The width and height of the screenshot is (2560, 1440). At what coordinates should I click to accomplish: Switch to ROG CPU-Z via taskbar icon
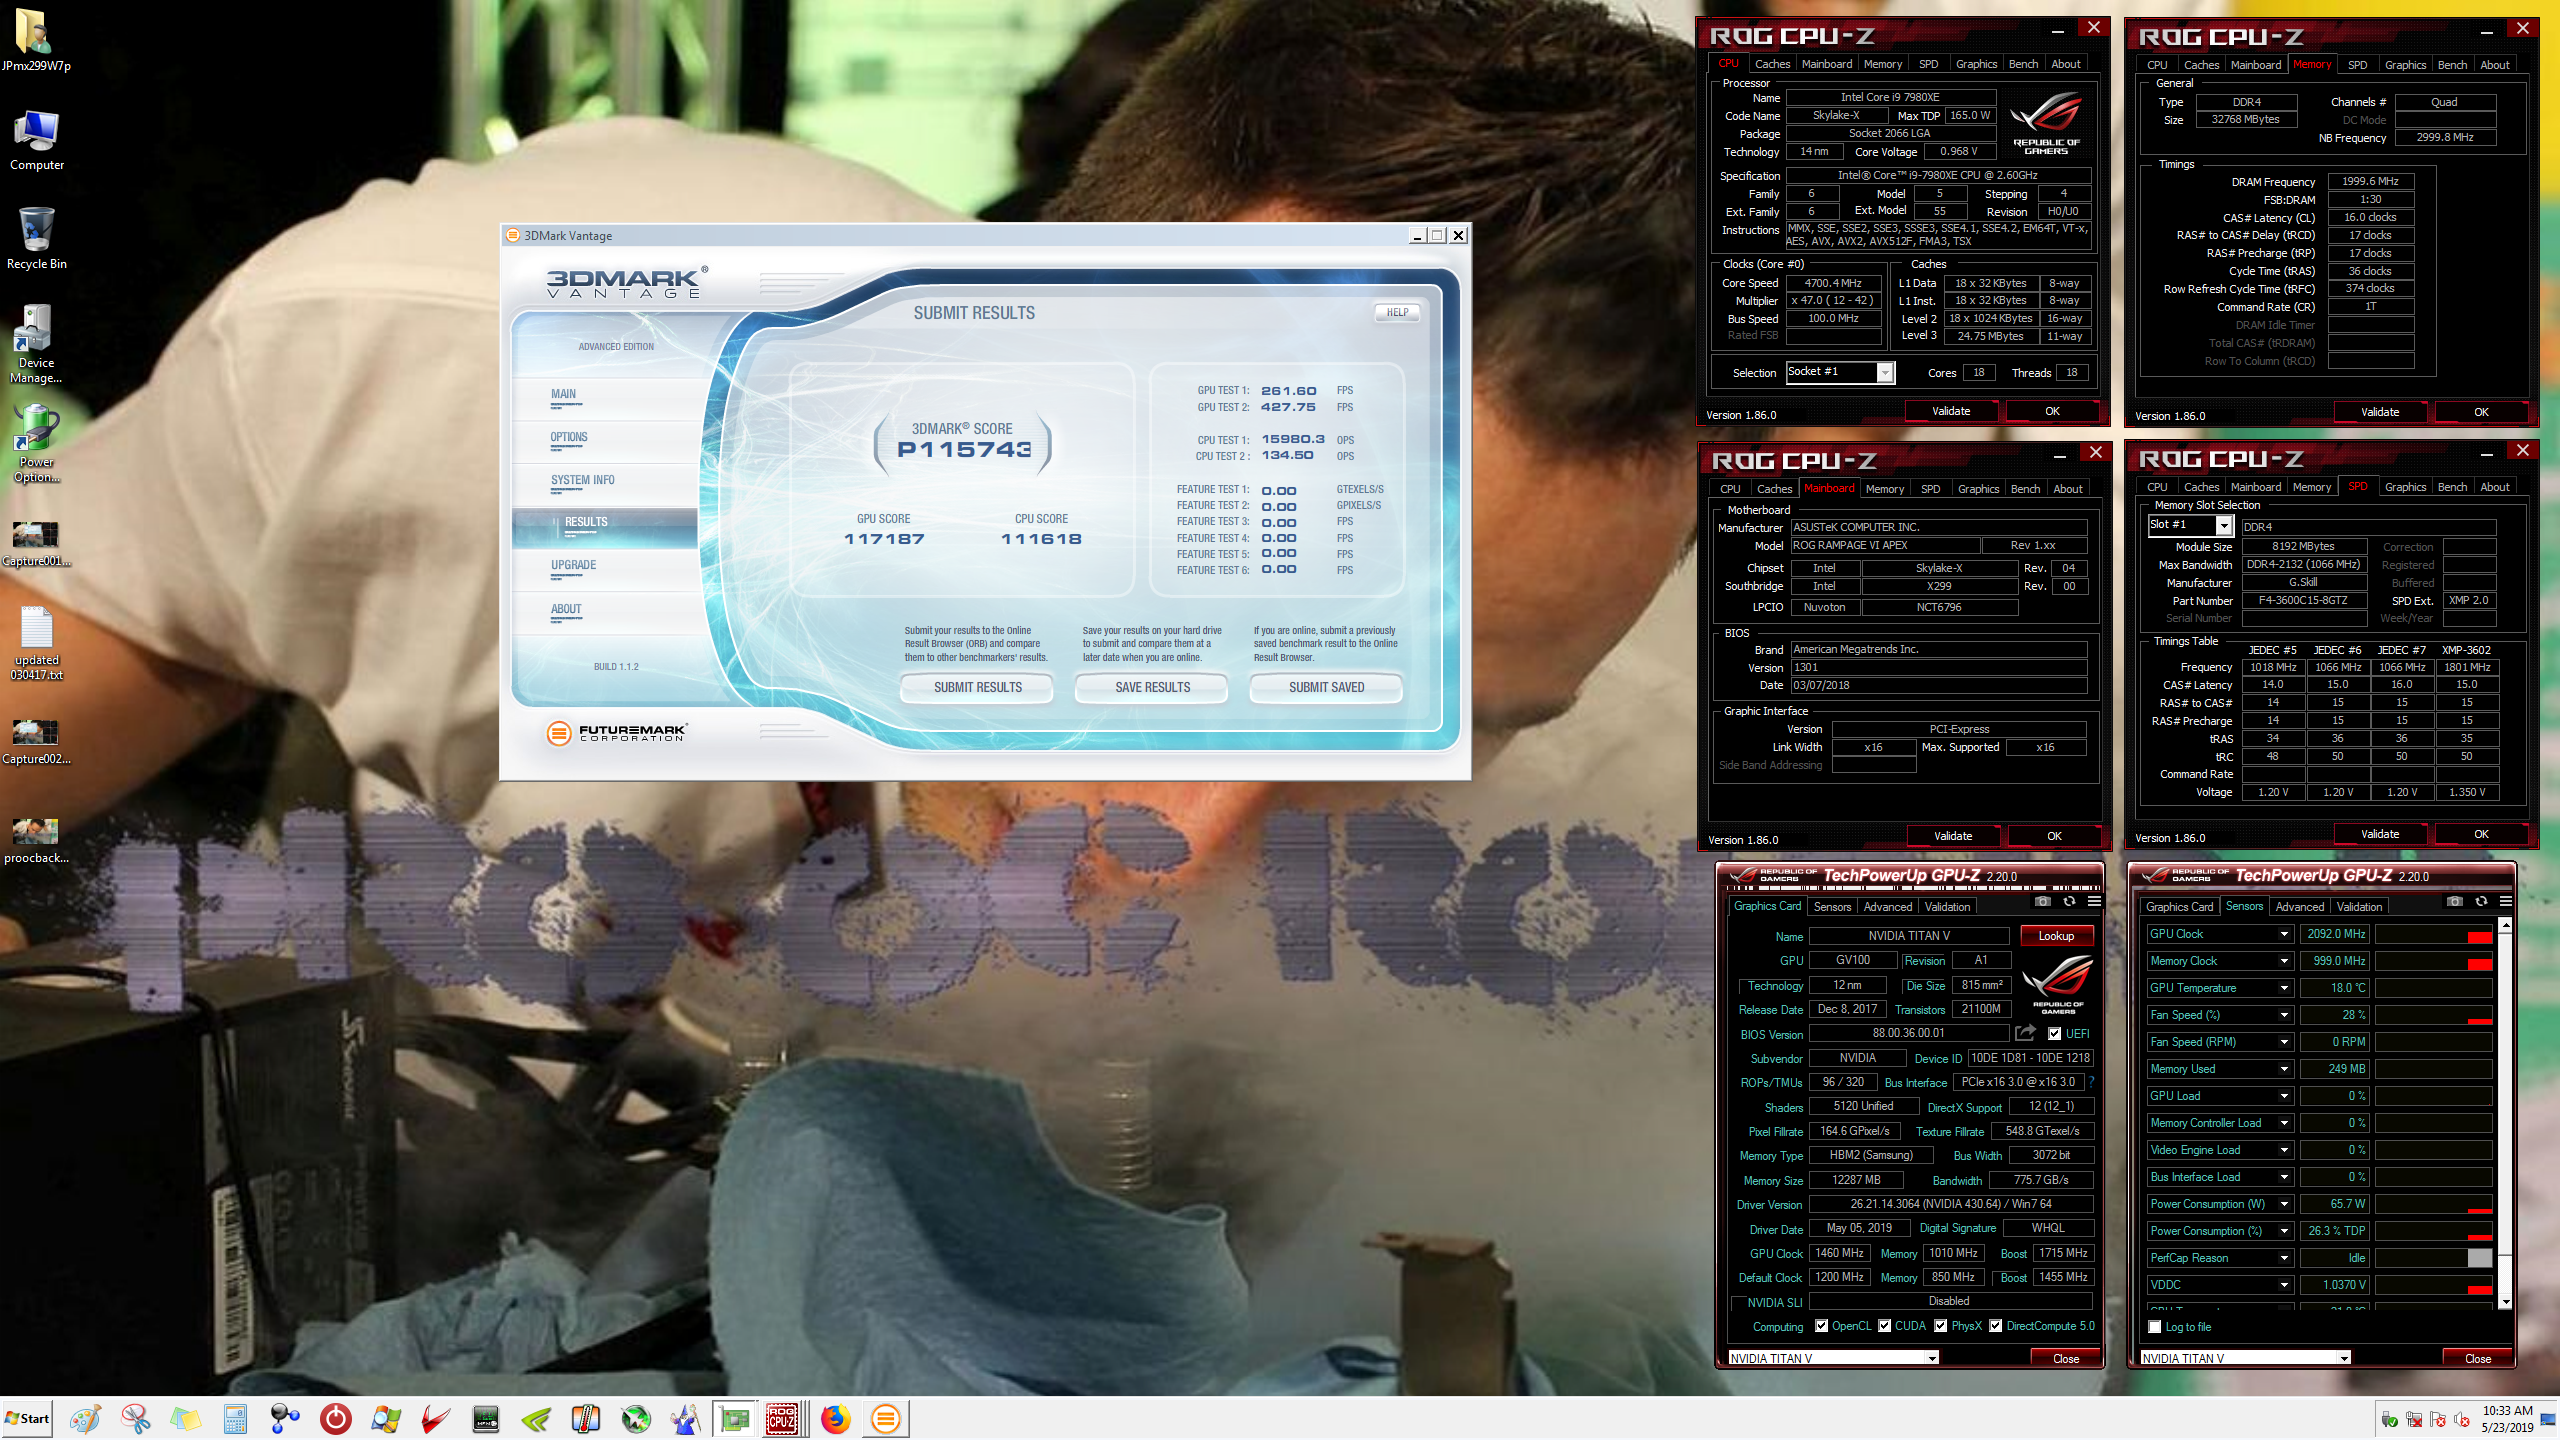(782, 1418)
